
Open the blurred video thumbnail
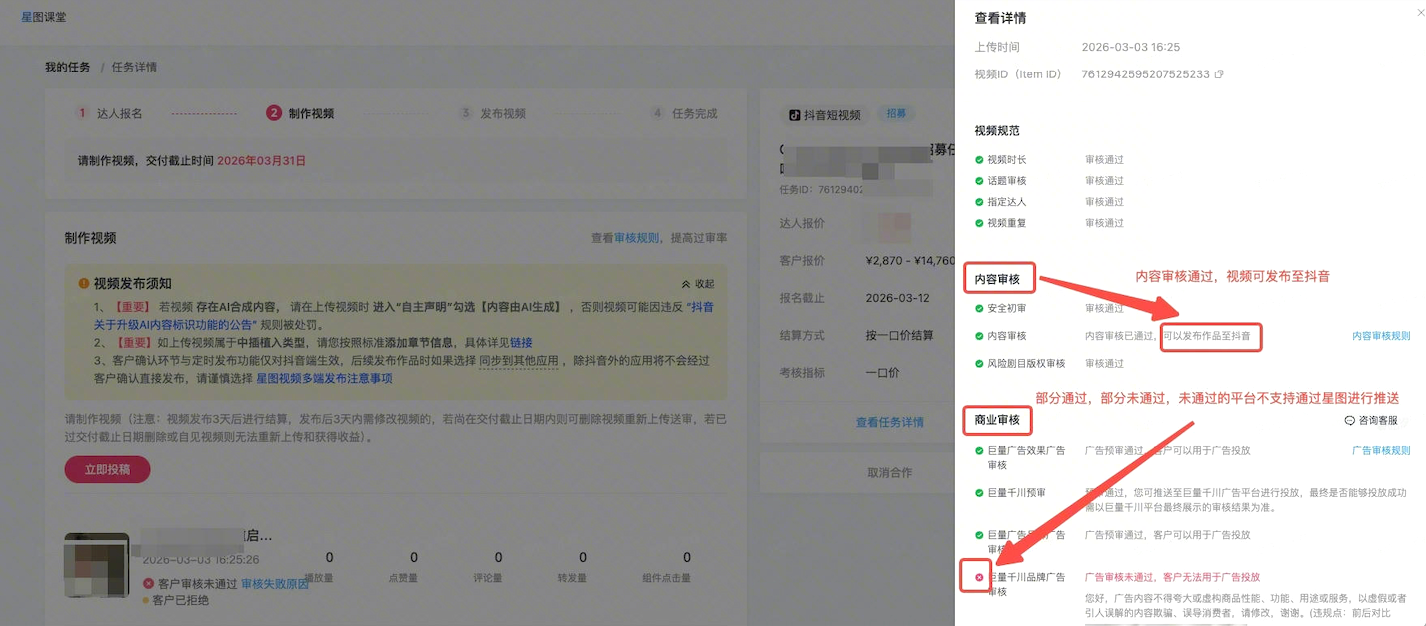tap(96, 568)
